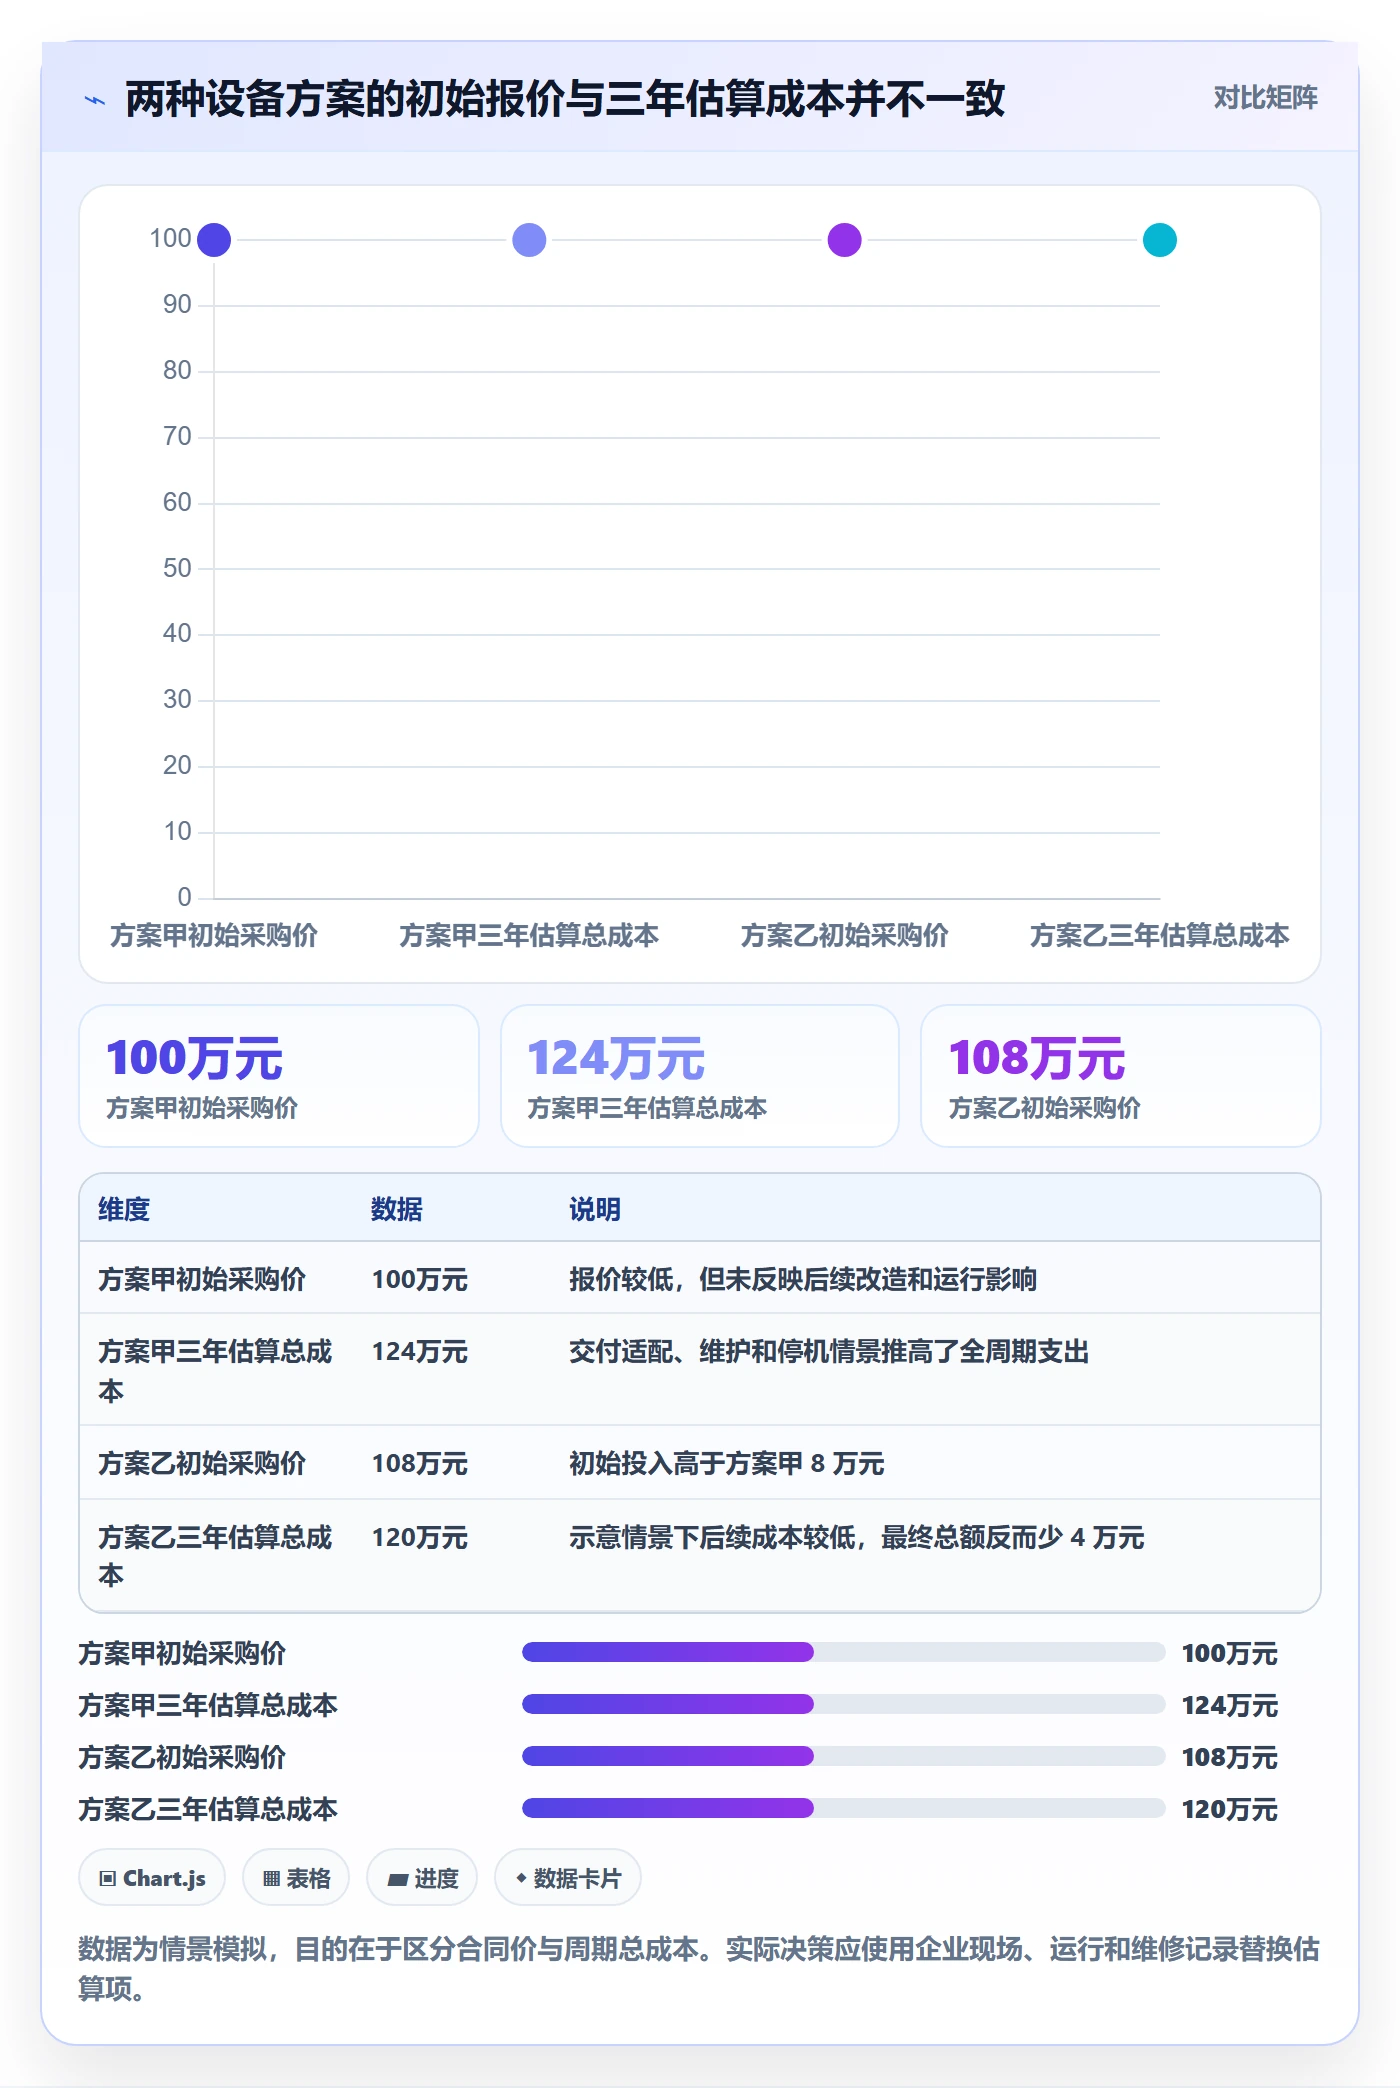The image size is (1400, 2088).
Task: Select the 方案甲三年估算总成本 chart data point
Action: coord(529,240)
